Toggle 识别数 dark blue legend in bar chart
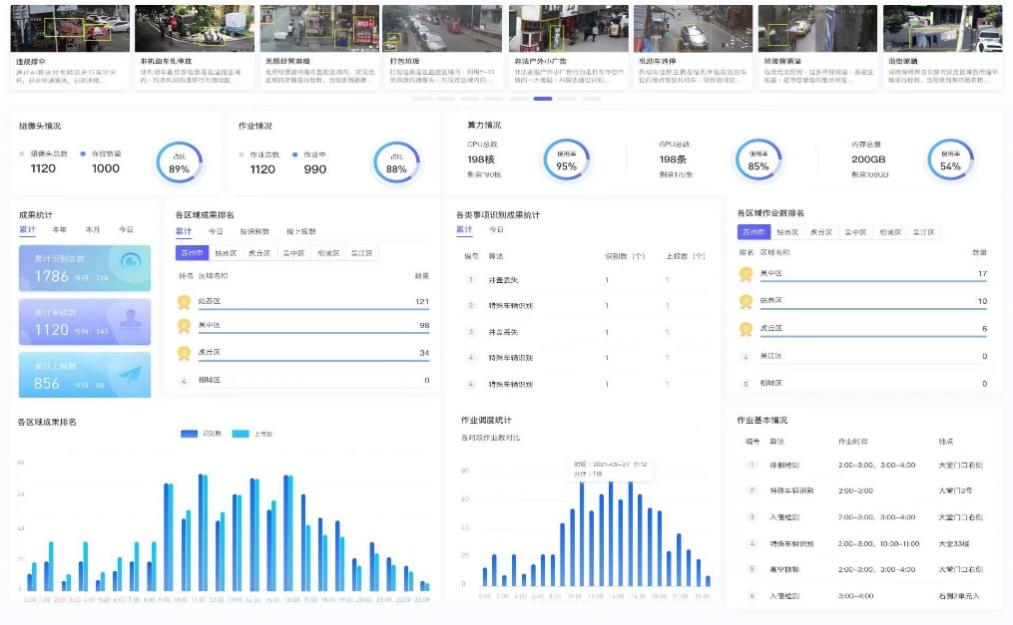The height and width of the screenshot is (625, 1013). [190, 434]
